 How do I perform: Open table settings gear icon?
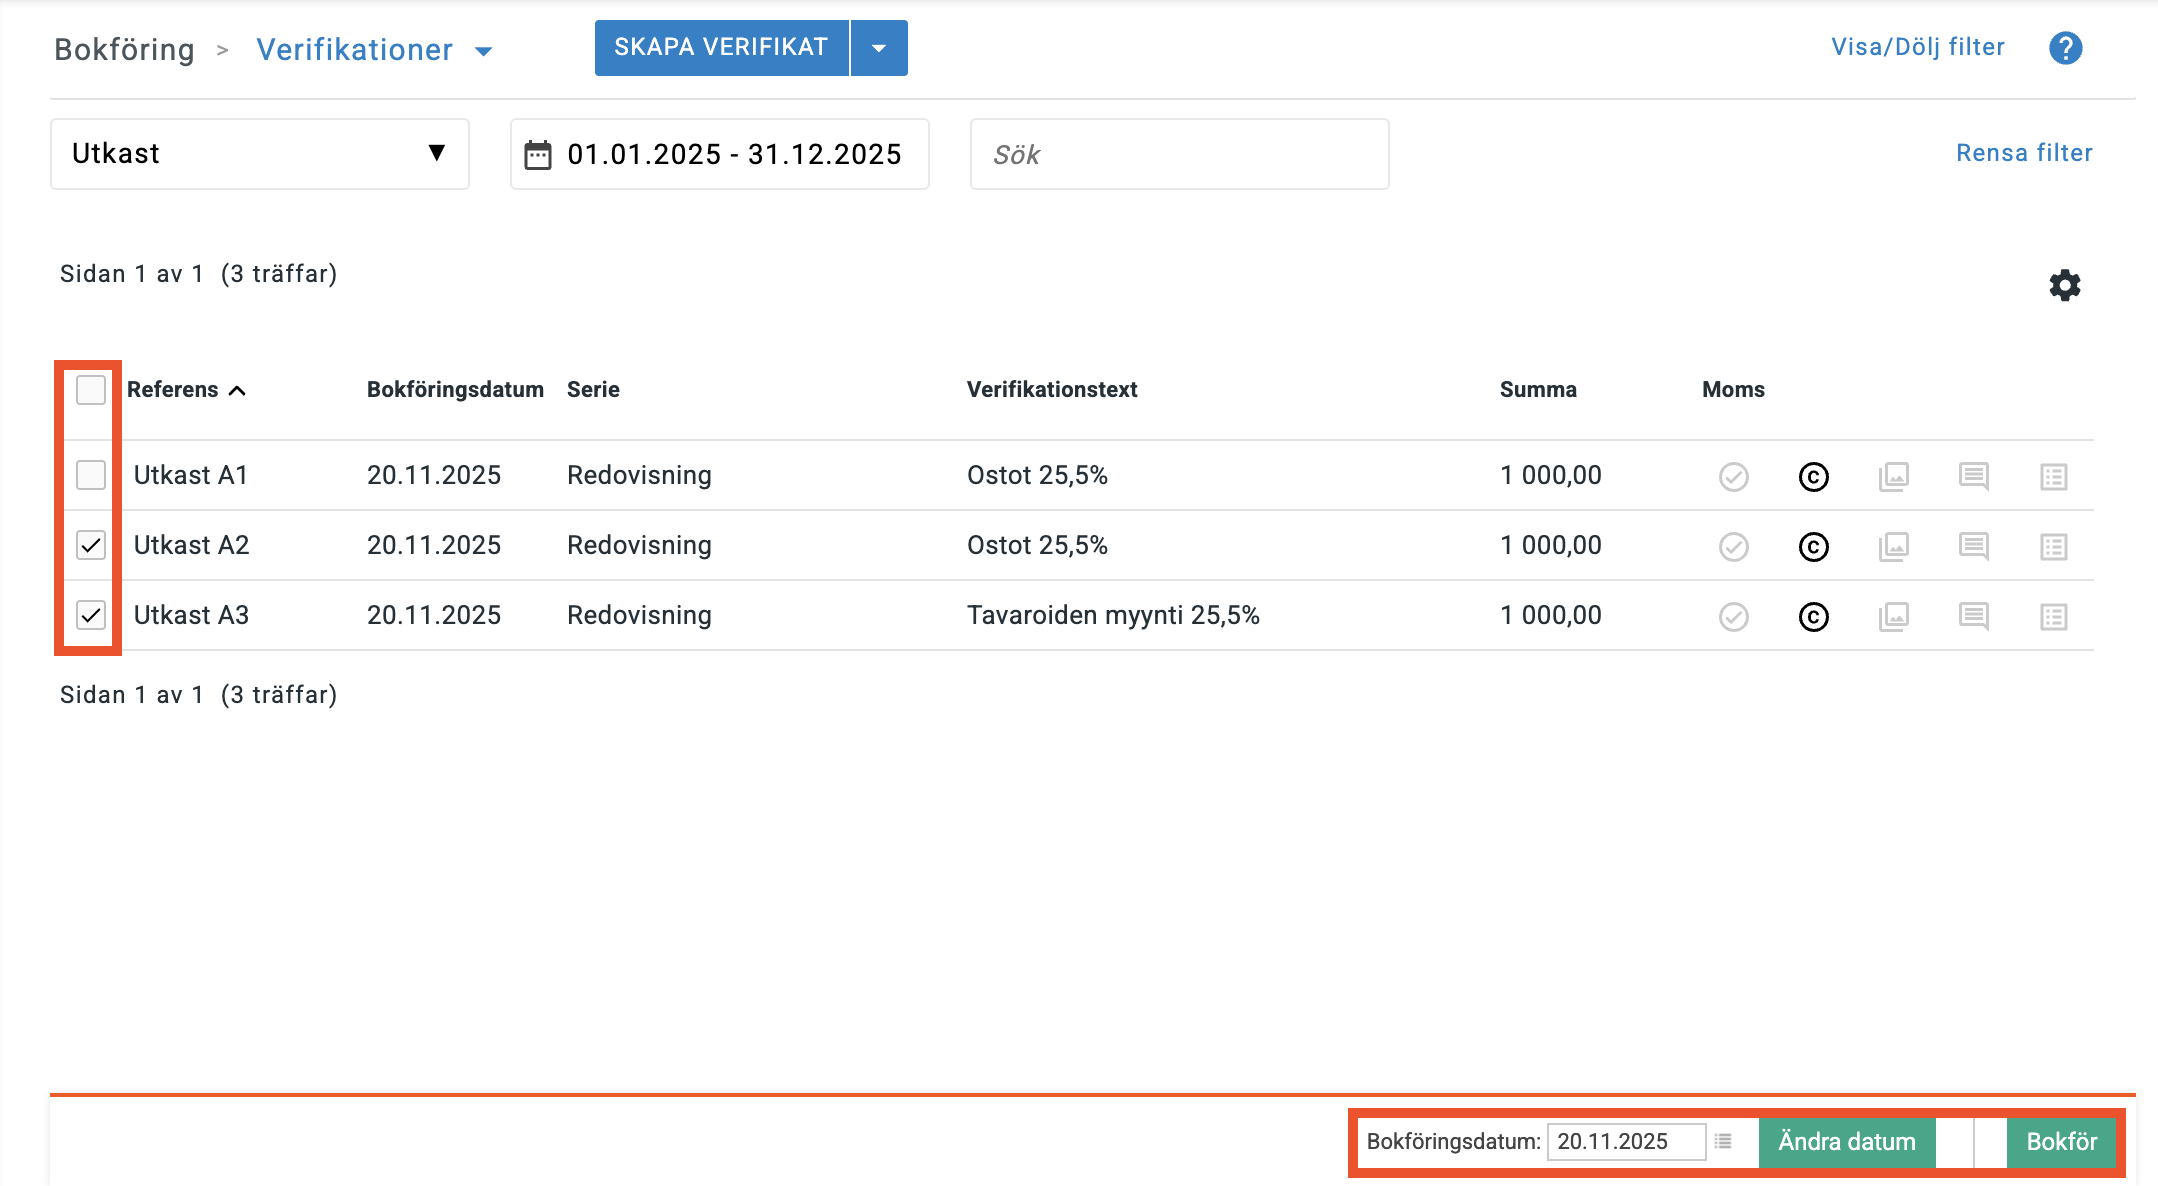(x=2064, y=286)
